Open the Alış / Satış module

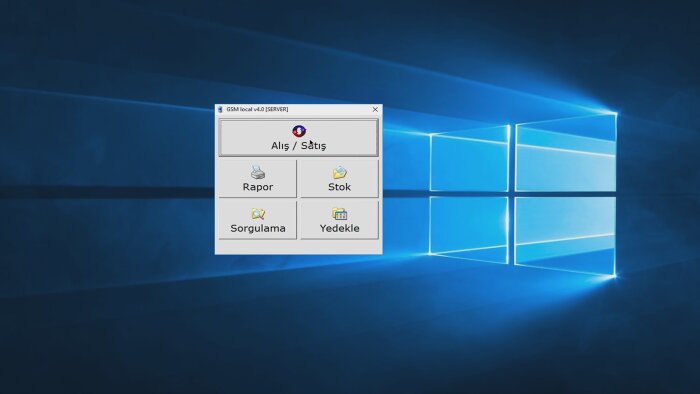(298, 137)
